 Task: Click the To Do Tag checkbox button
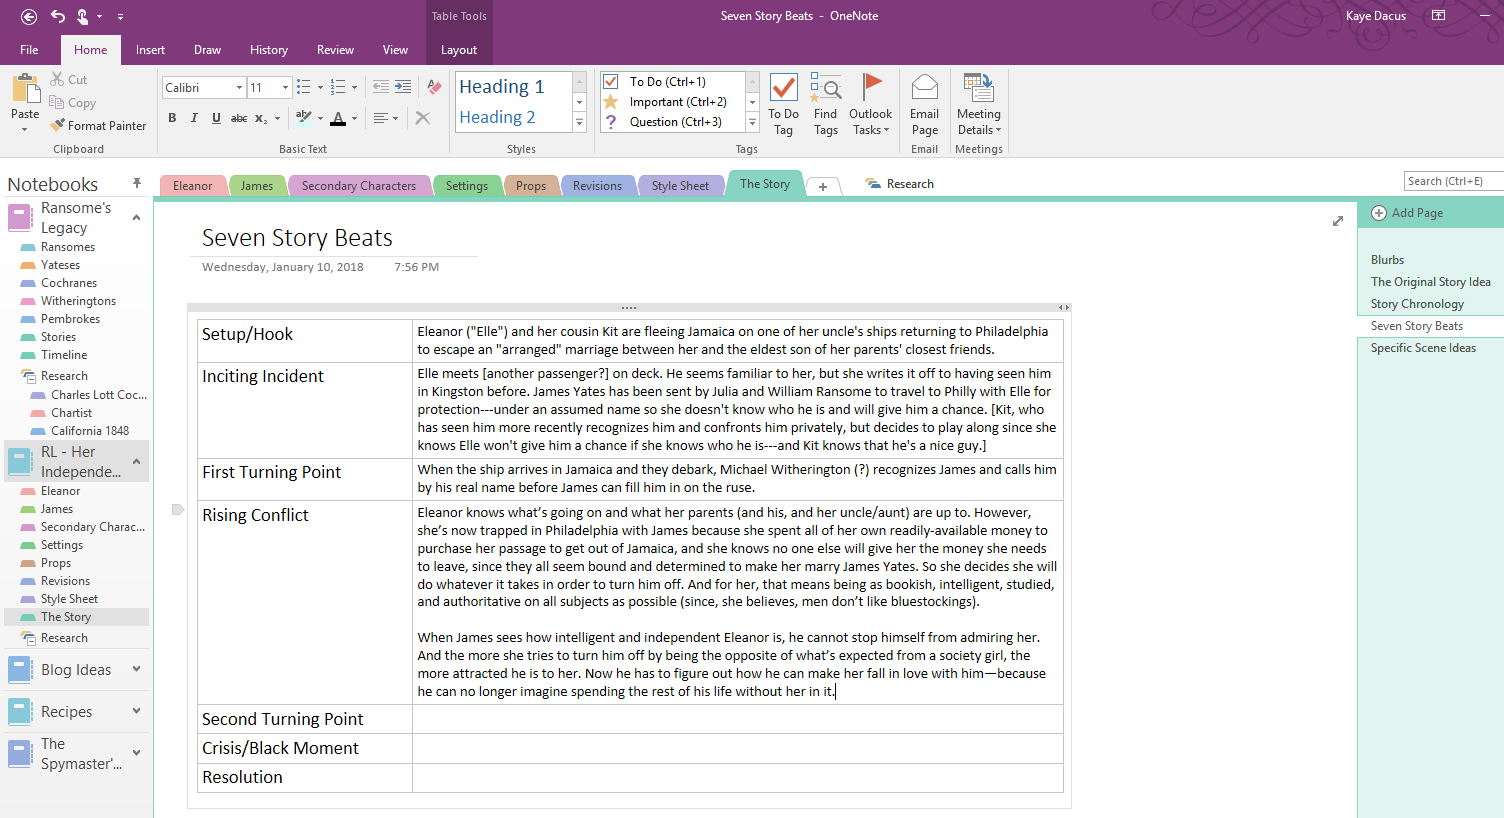tap(783, 104)
